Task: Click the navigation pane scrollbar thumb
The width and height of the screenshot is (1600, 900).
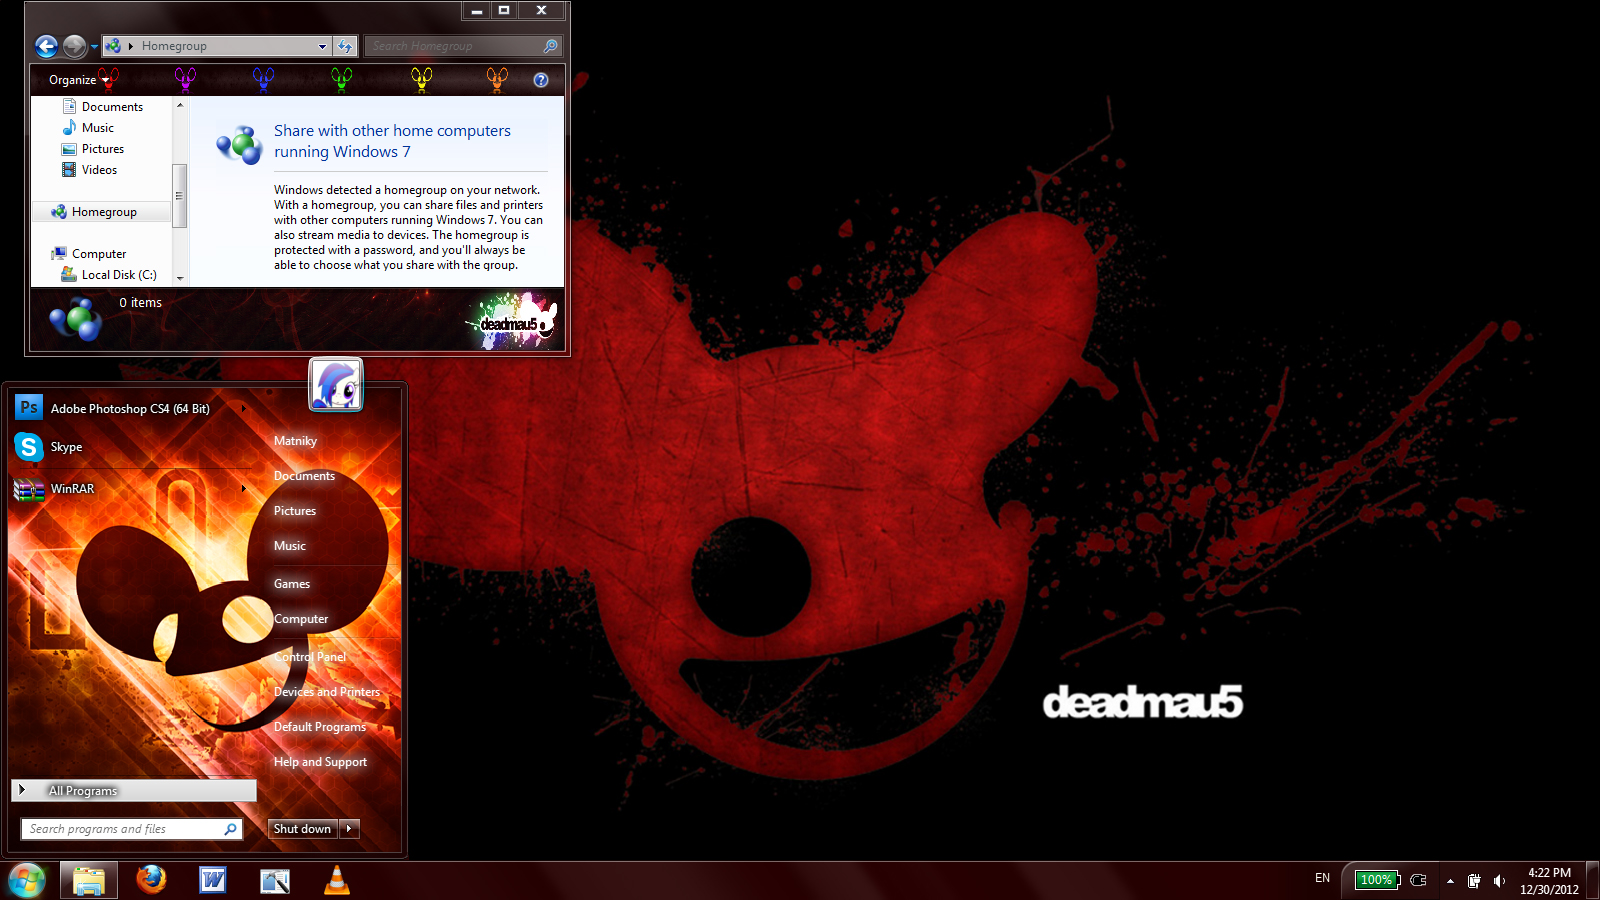Action: click(180, 196)
